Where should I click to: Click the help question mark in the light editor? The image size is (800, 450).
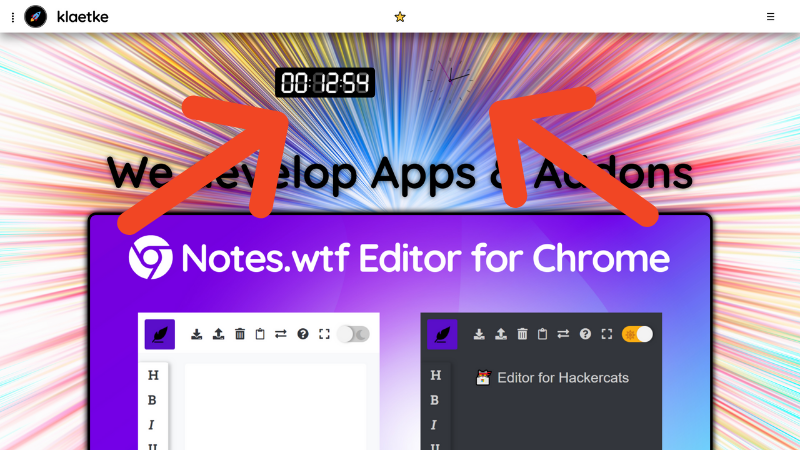coord(303,334)
